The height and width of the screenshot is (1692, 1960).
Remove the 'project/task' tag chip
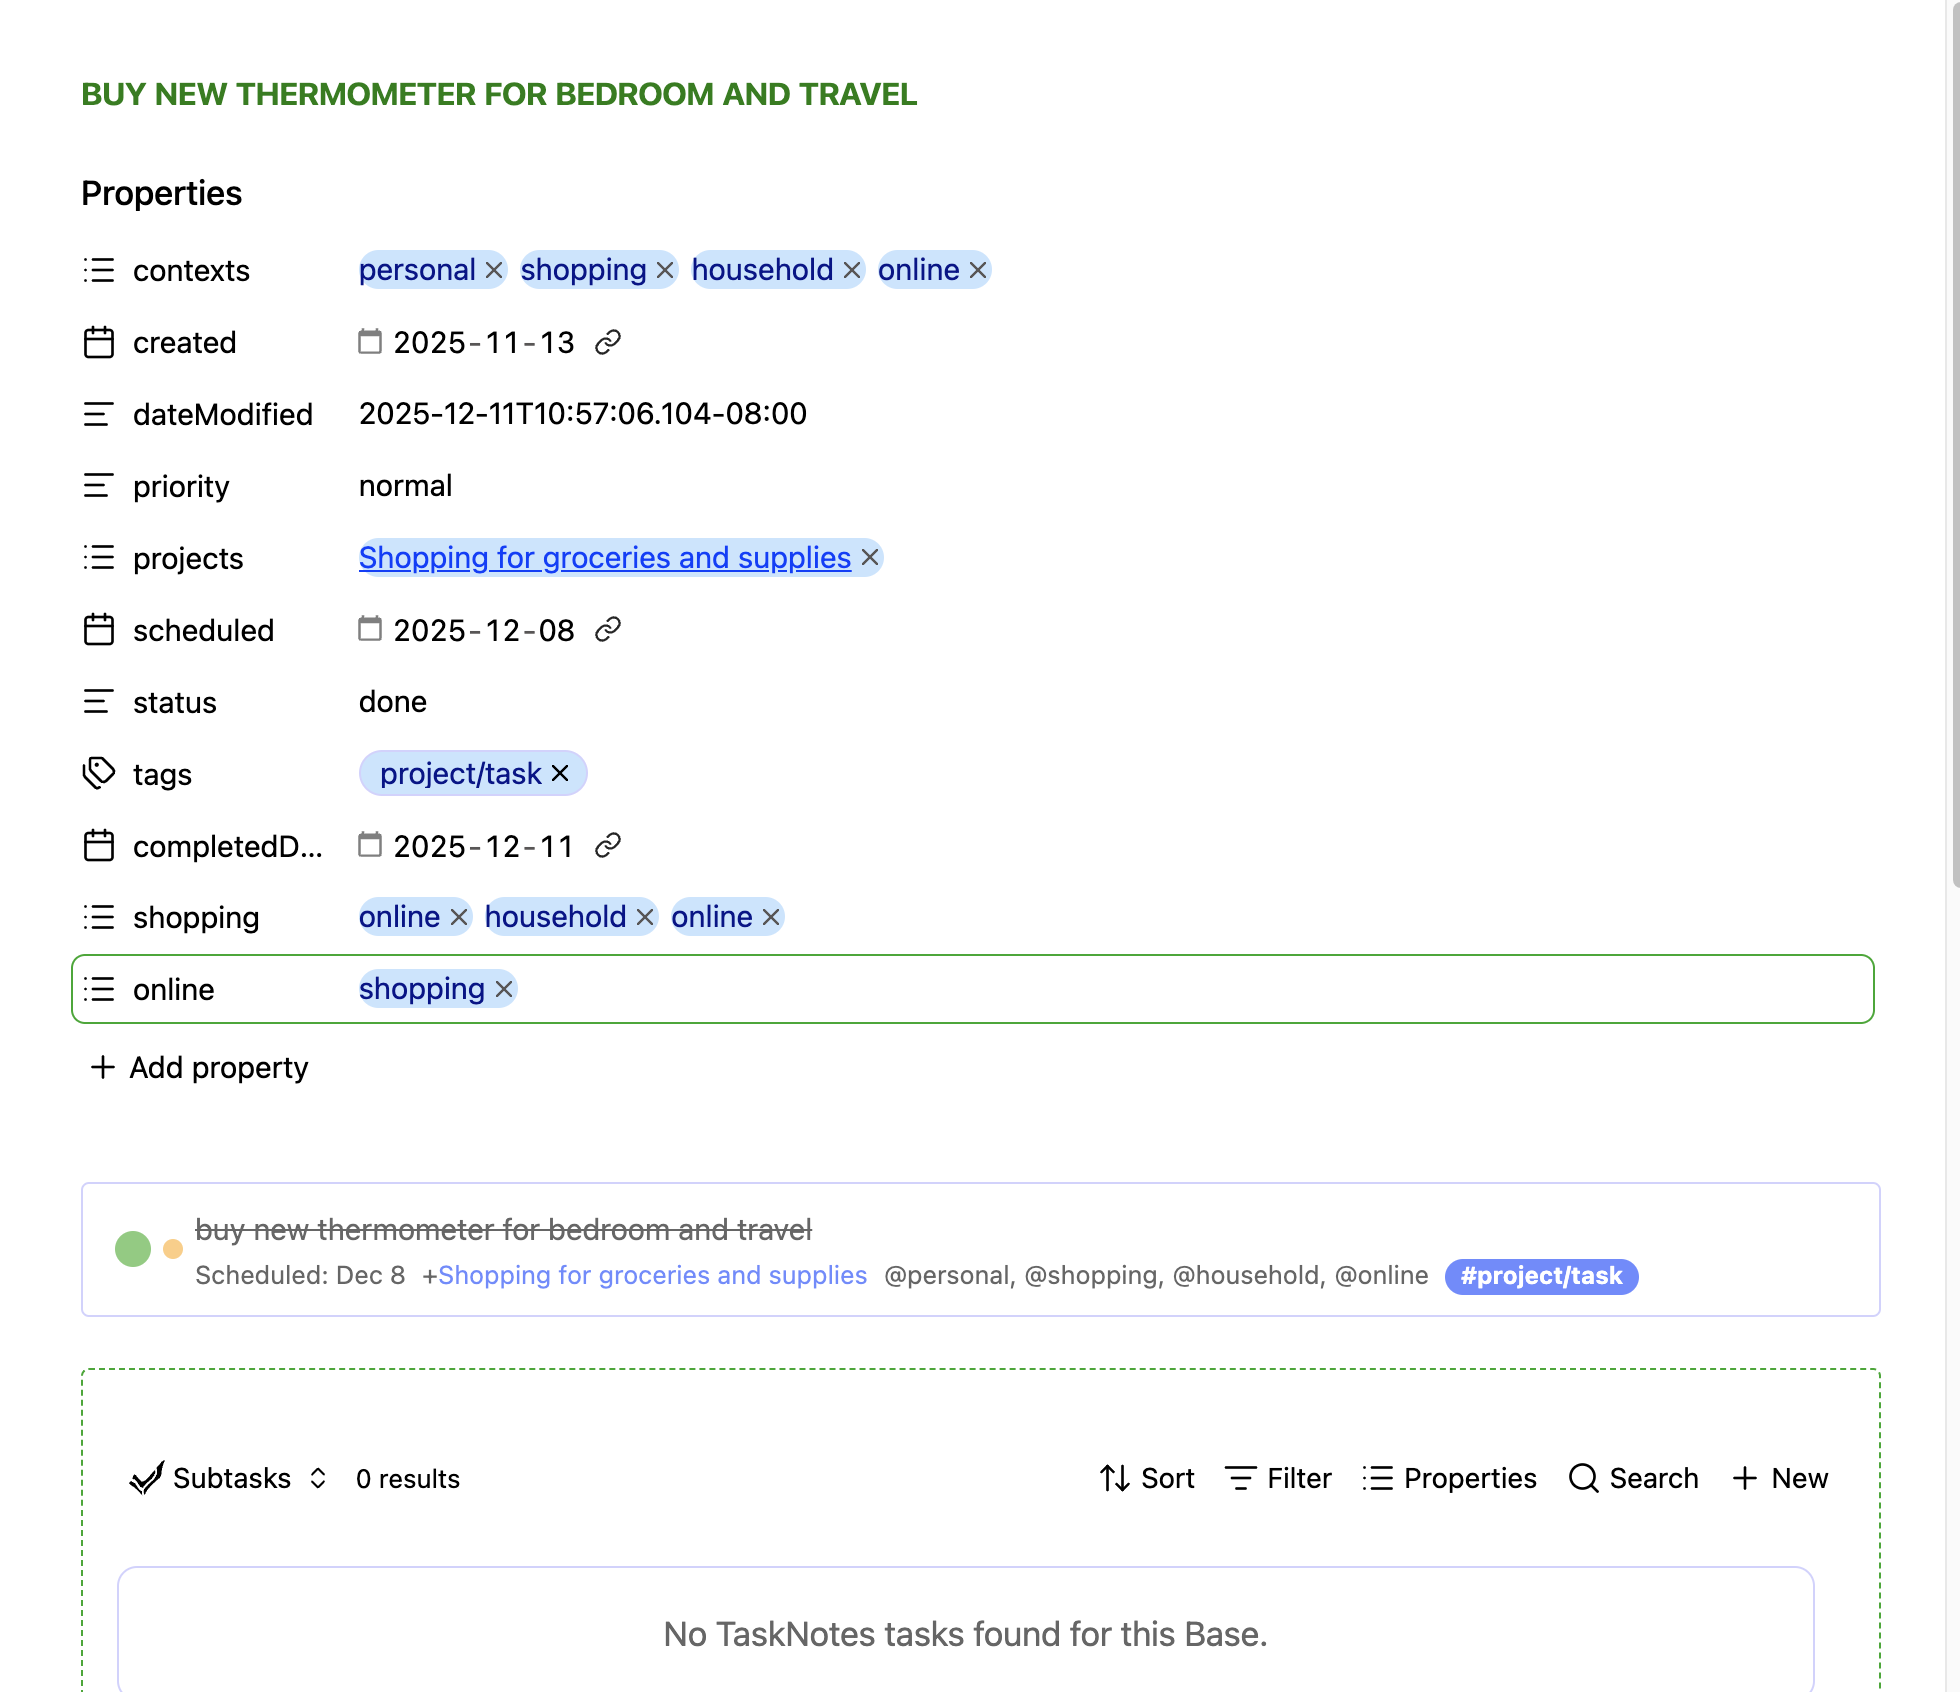[560, 773]
